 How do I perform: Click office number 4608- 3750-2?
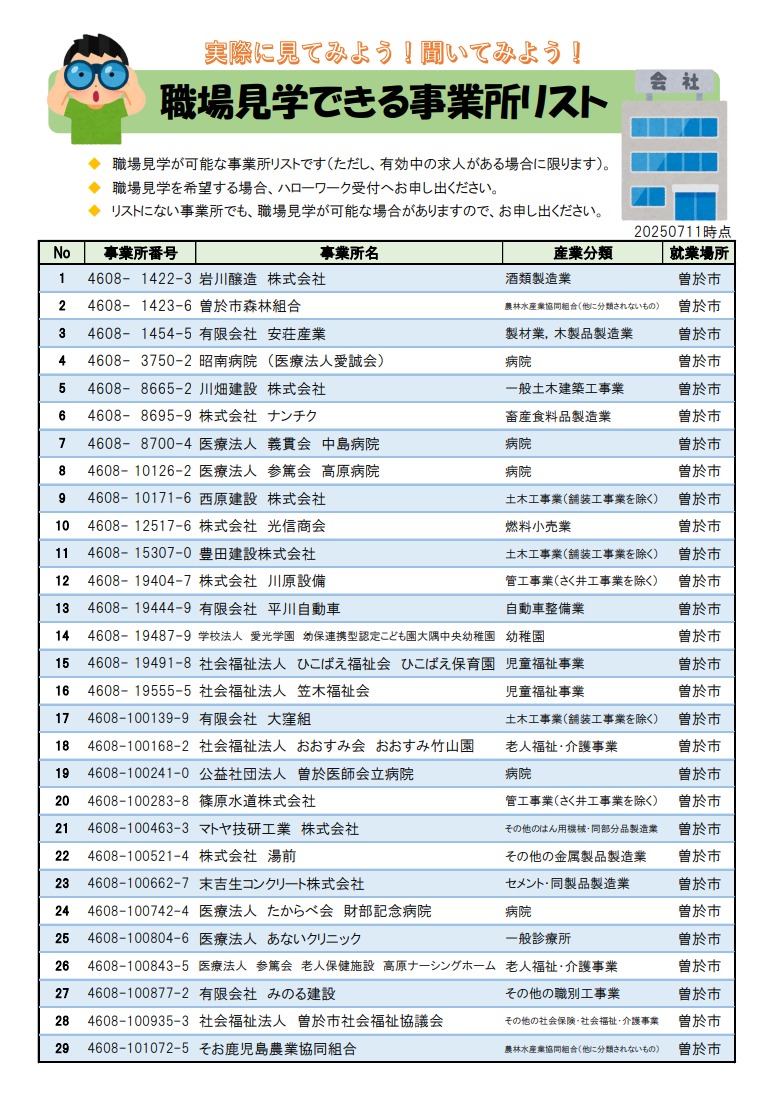(140, 361)
